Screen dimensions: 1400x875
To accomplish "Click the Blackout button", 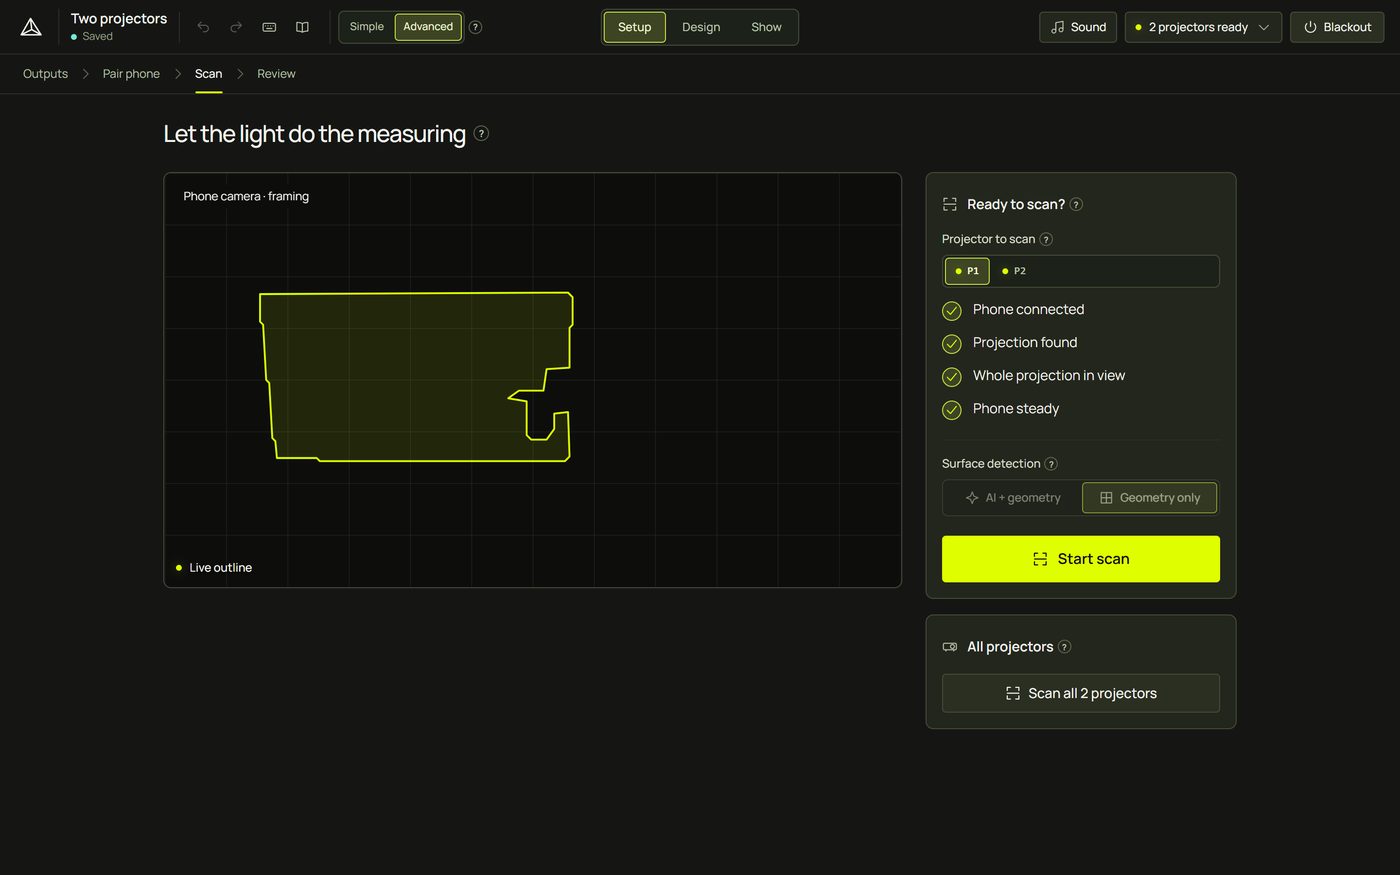I will coord(1337,27).
